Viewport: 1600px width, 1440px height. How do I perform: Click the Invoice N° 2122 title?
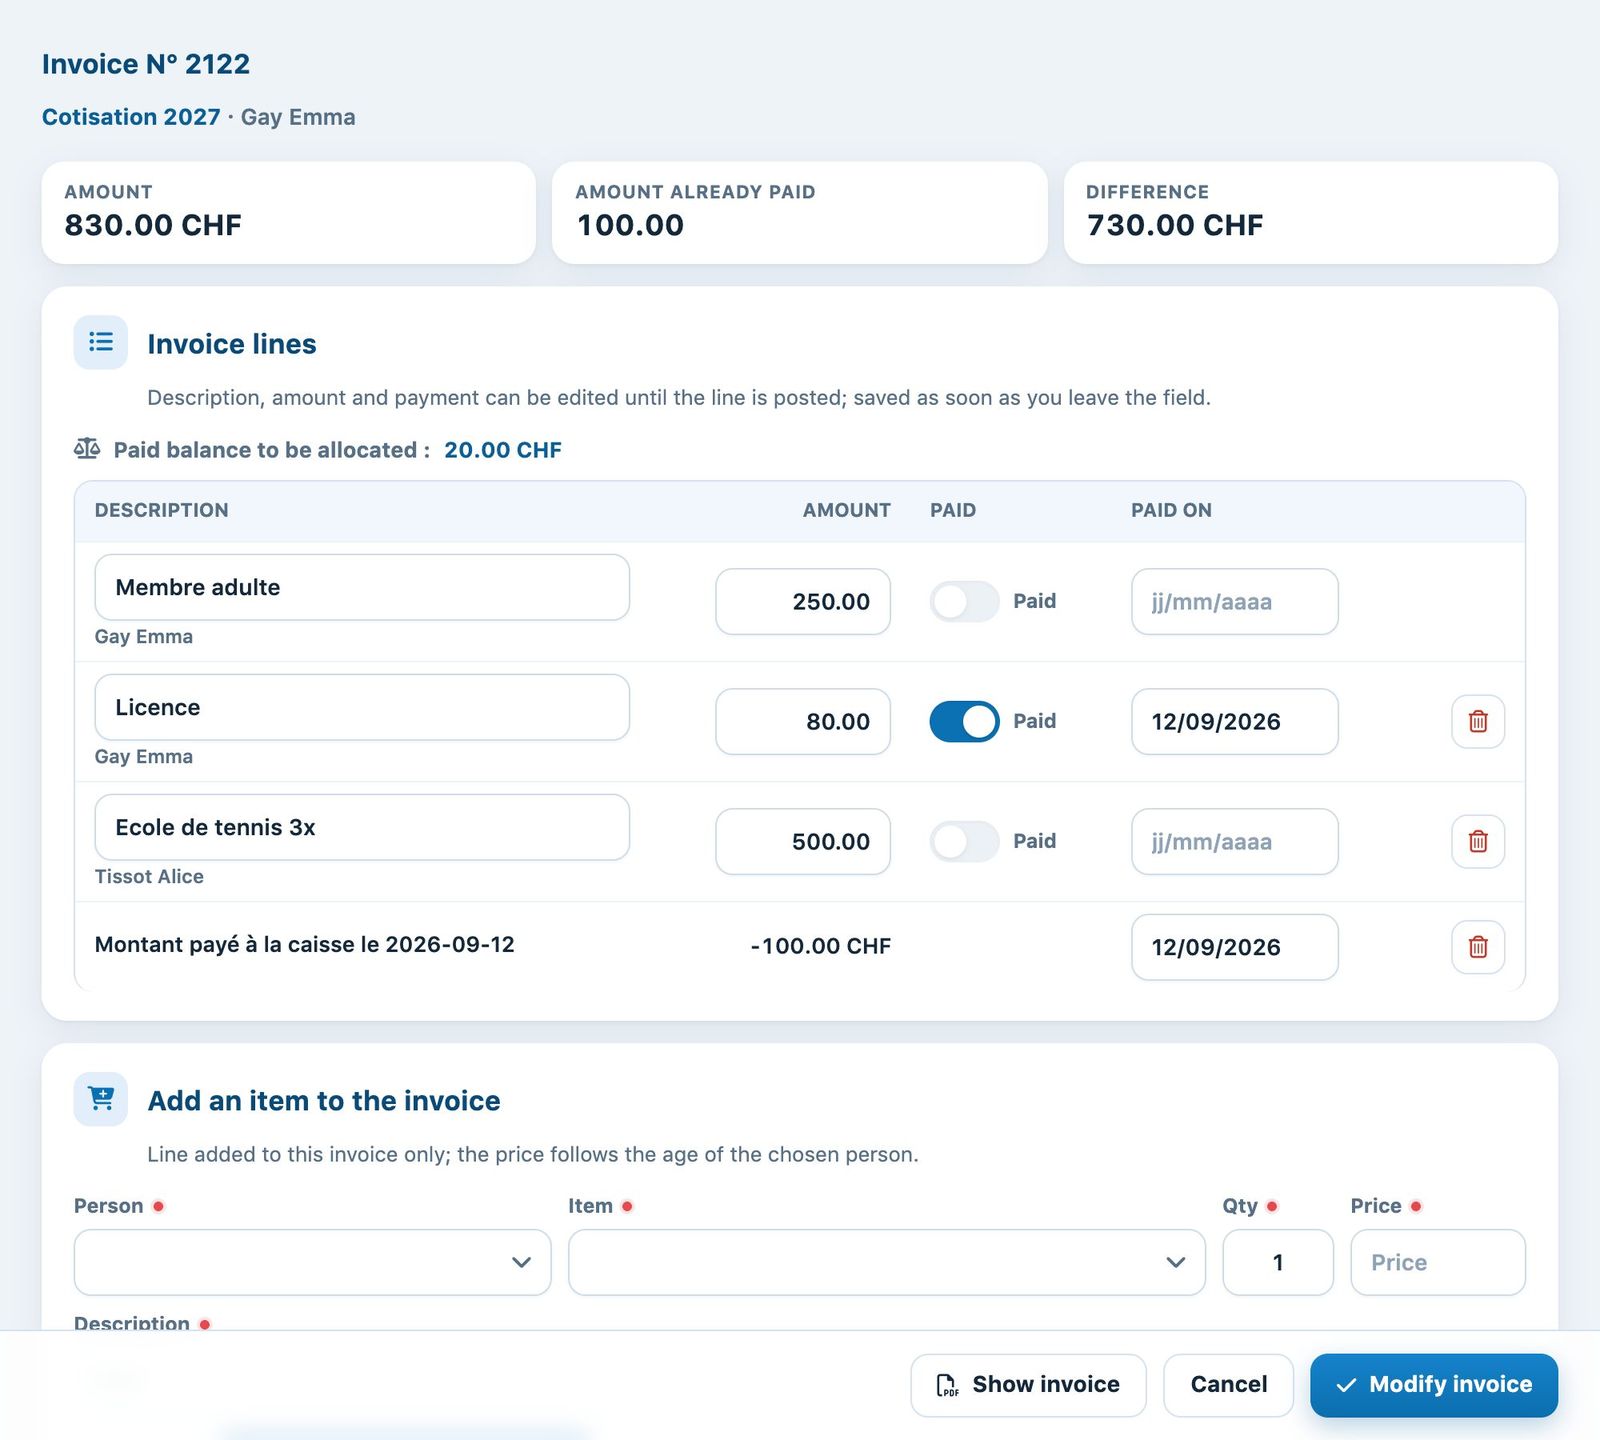coord(146,64)
